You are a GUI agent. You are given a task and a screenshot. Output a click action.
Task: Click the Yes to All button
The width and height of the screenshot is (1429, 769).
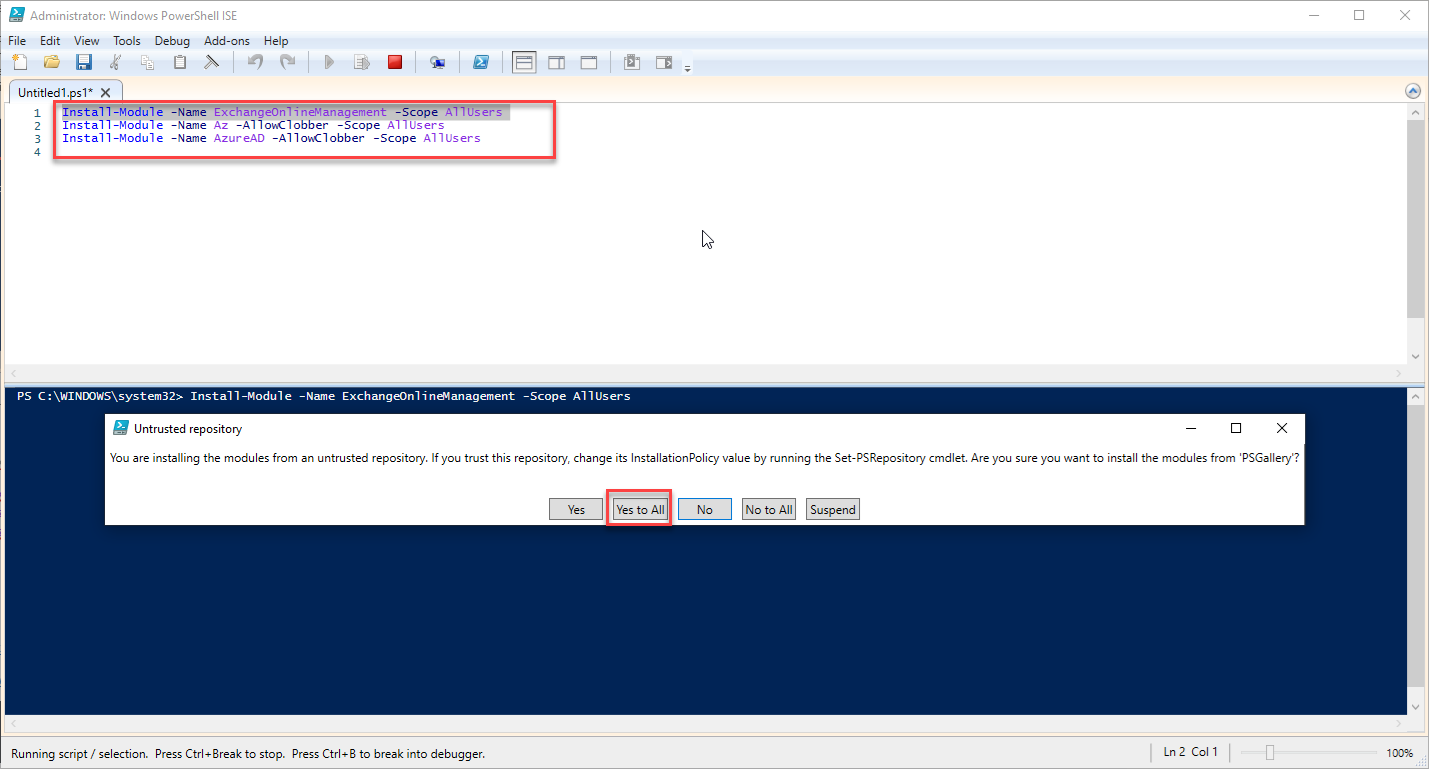click(x=640, y=509)
